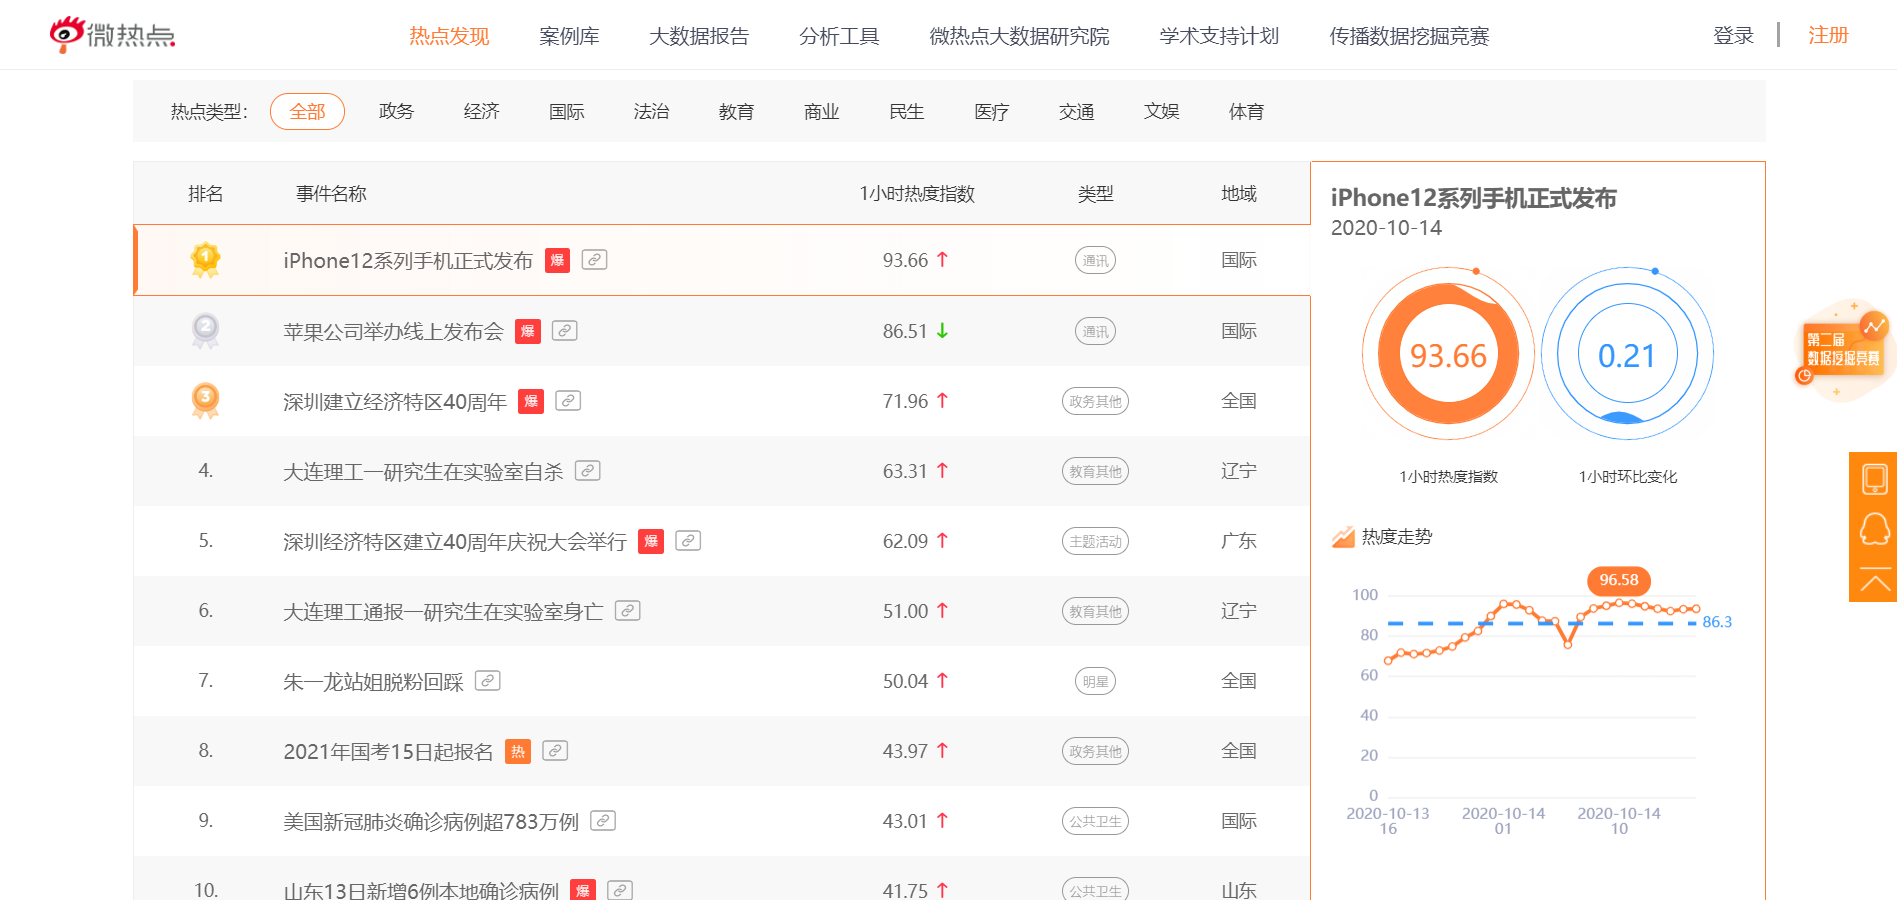Click the 明星 type tag
This screenshot has height=900, width=1897.
click(x=1095, y=681)
